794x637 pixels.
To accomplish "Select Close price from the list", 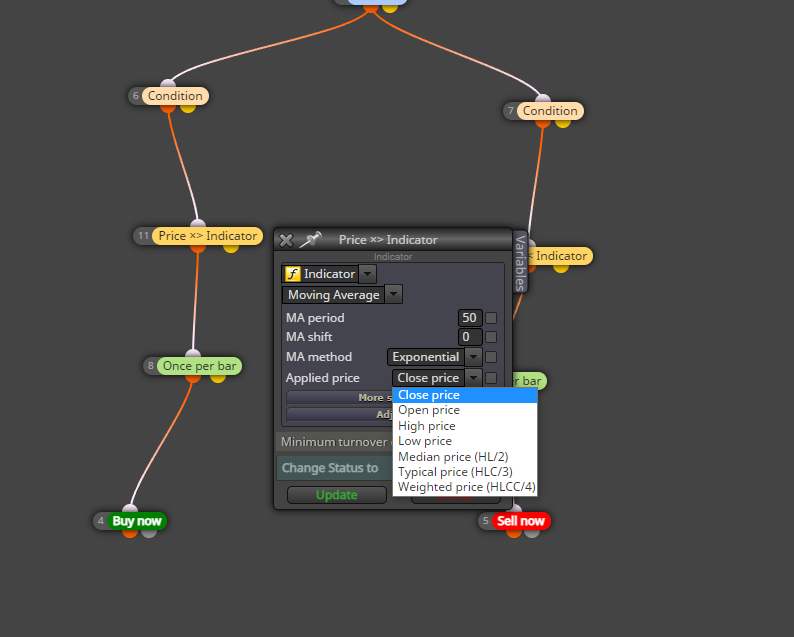I will click(465, 395).
